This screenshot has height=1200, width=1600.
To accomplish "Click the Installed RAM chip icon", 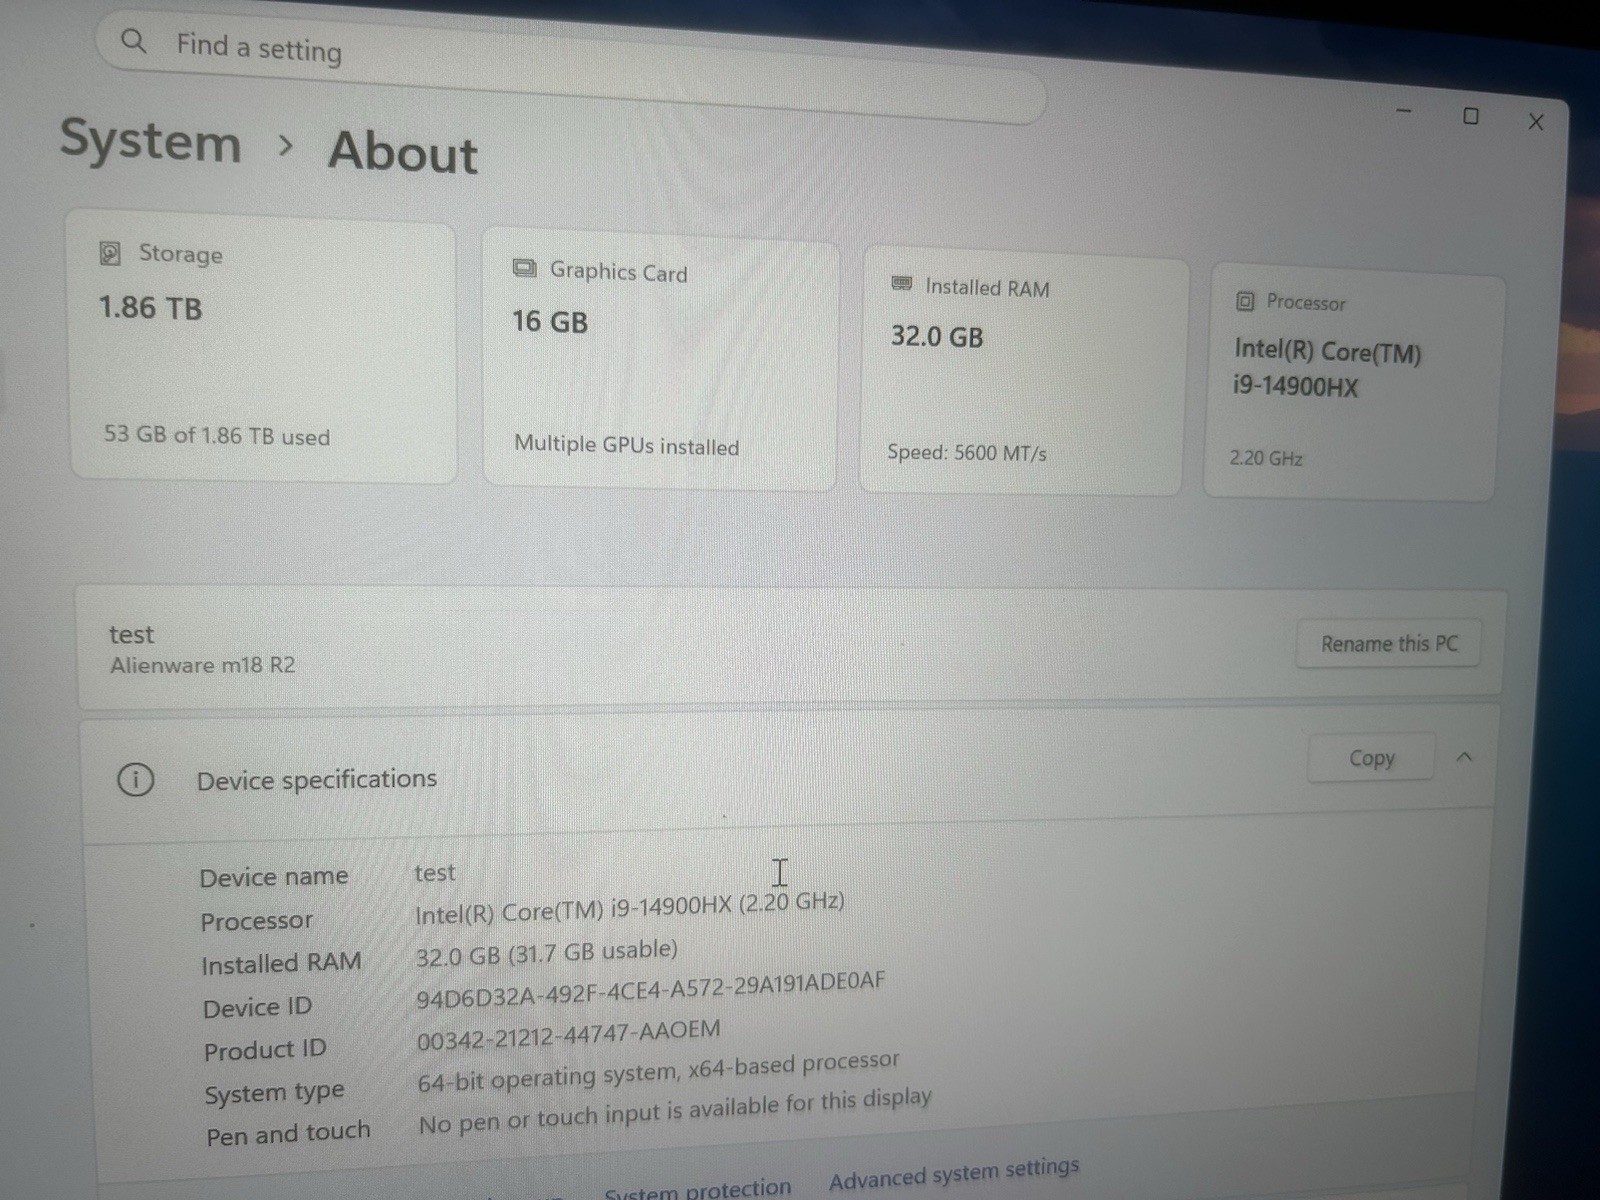I will (901, 284).
